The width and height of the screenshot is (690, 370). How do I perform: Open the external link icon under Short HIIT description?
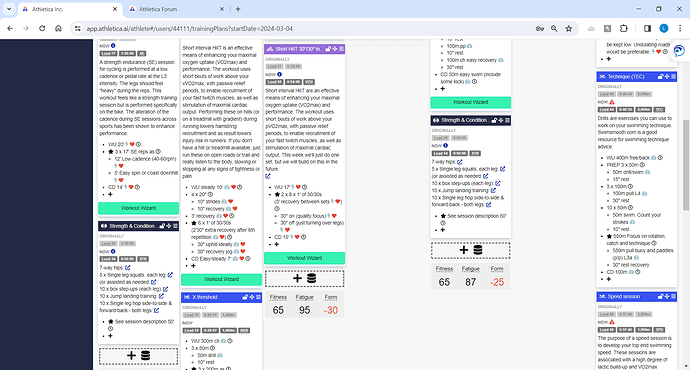[268, 176]
